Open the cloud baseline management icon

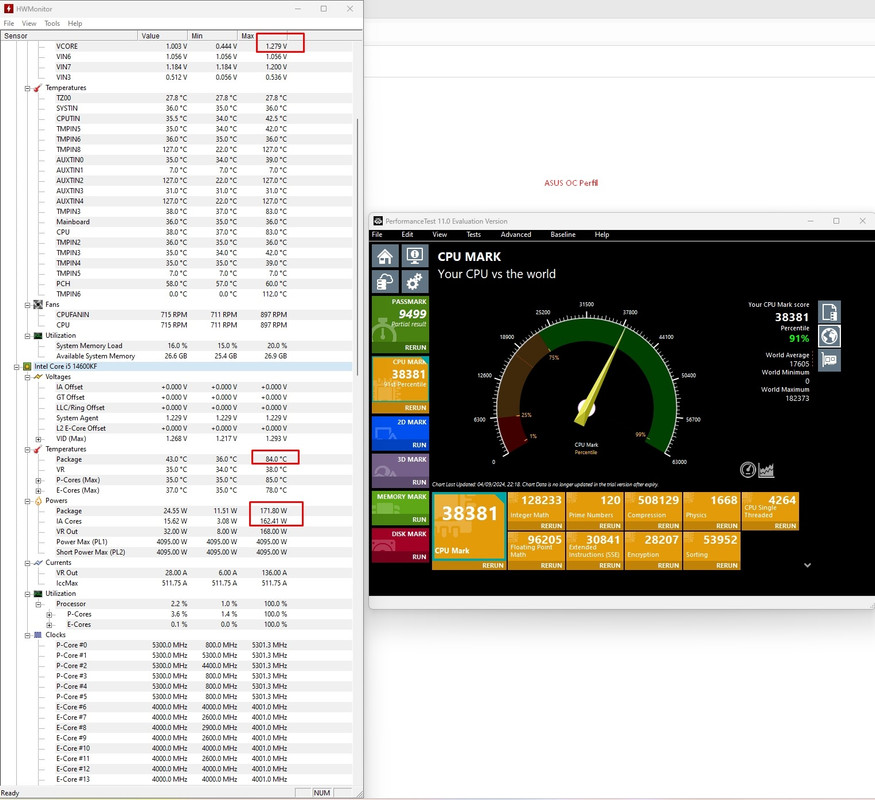point(385,282)
